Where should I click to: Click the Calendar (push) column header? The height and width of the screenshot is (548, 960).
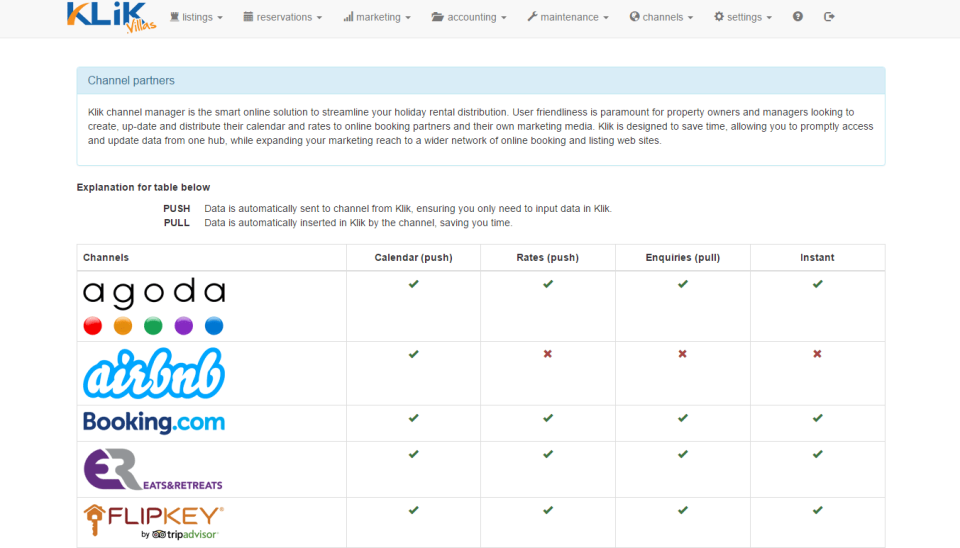coord(414,257)
